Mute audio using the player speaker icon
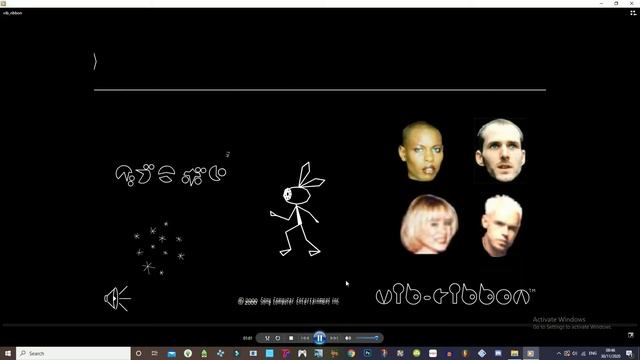The image size is (640, 360). point(348,338)
